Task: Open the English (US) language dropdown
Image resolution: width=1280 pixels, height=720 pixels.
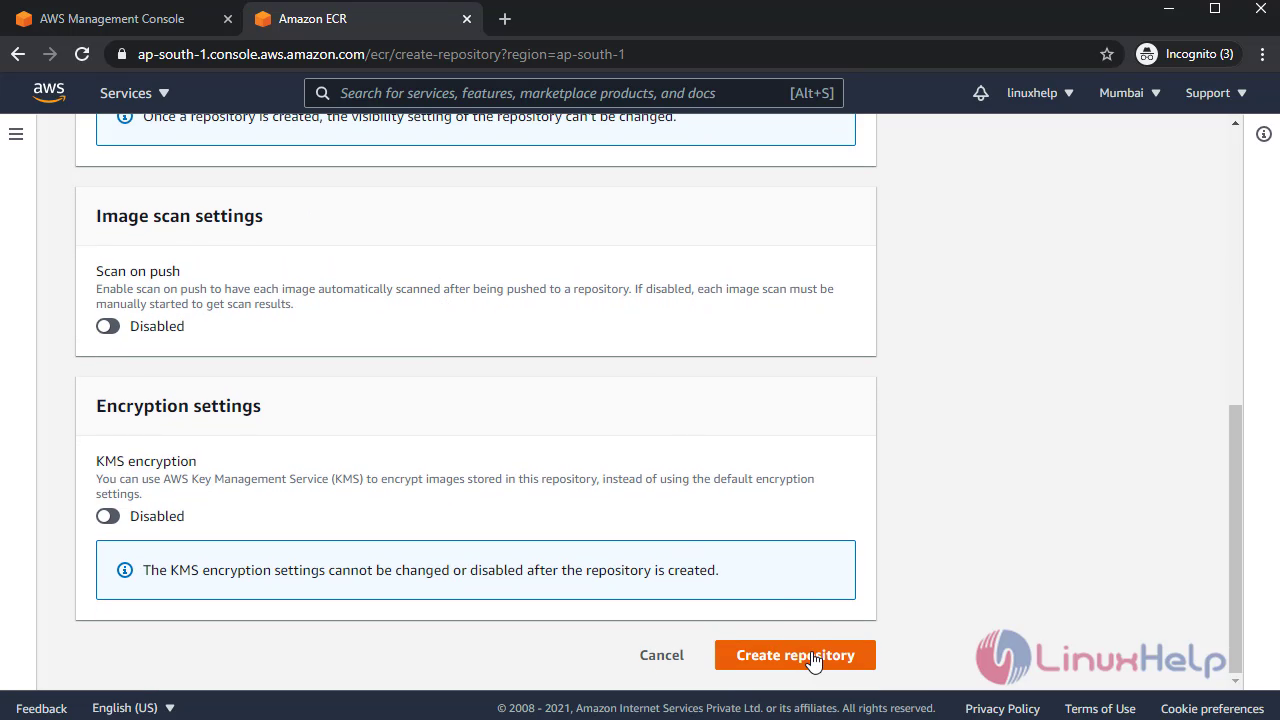Action: click(134, 708)
